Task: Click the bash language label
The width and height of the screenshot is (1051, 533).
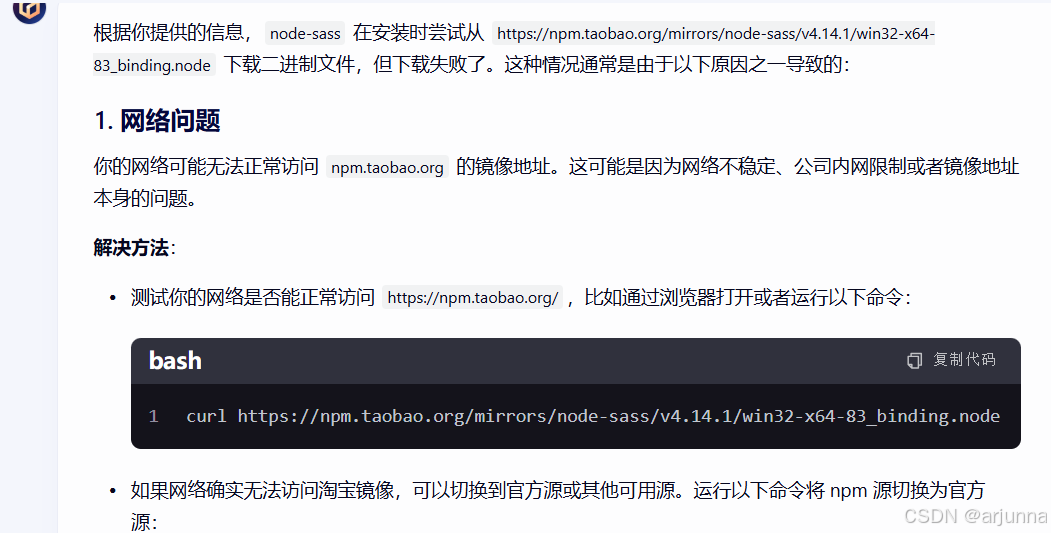Action: click(175, 361)
